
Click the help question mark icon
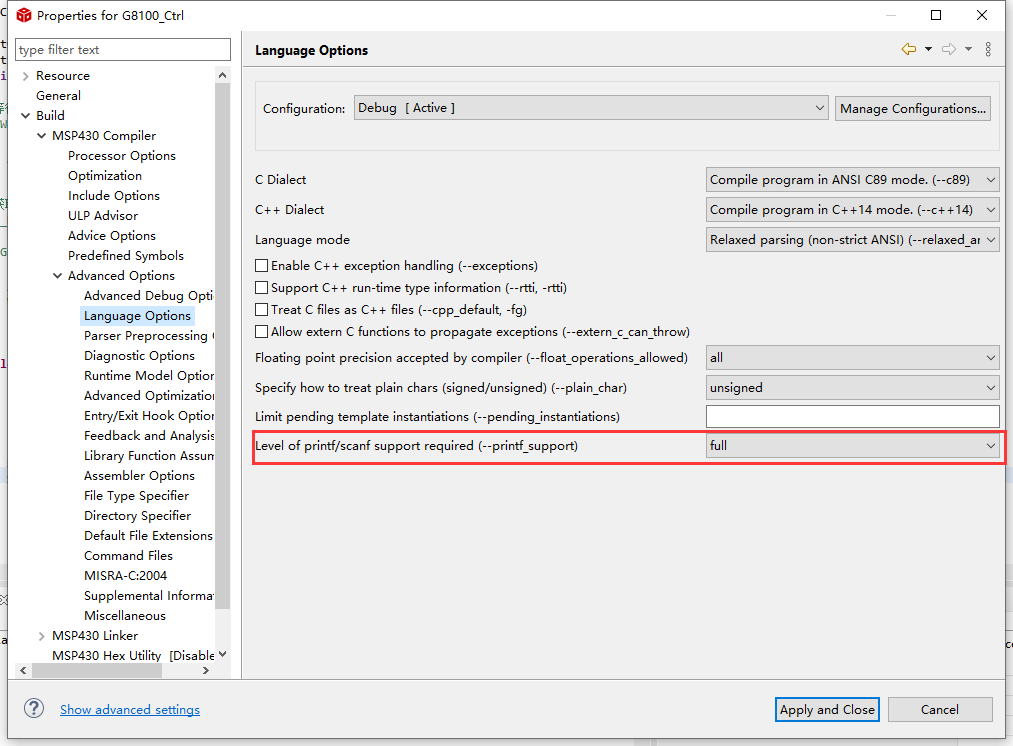[34, 708]
